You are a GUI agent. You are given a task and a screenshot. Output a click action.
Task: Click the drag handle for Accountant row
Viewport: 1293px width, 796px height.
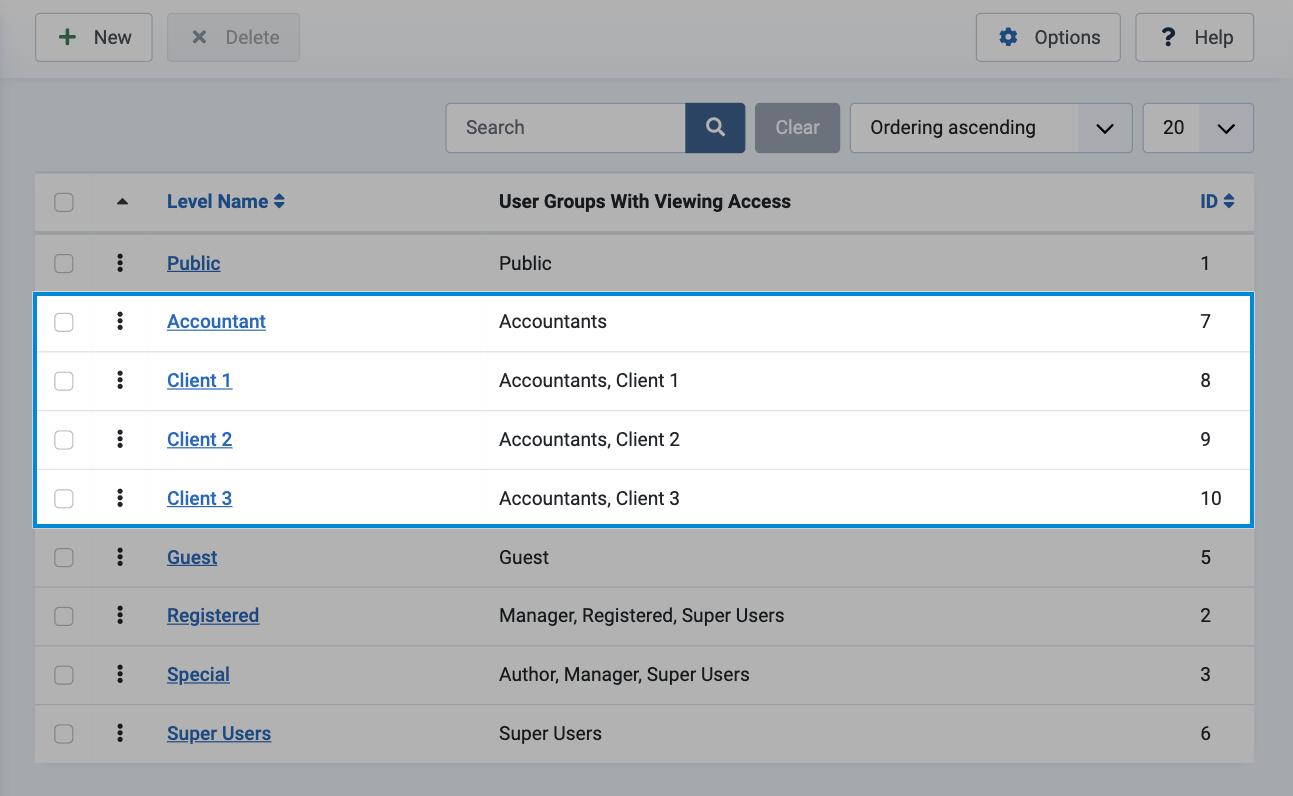coord(120,321)
